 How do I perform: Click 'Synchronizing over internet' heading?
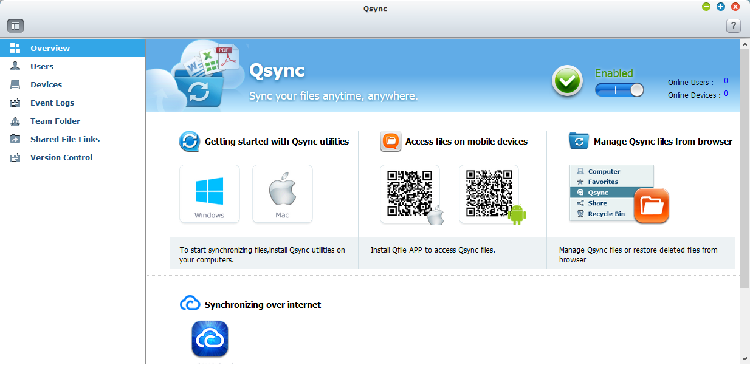(x=263, y=305)
